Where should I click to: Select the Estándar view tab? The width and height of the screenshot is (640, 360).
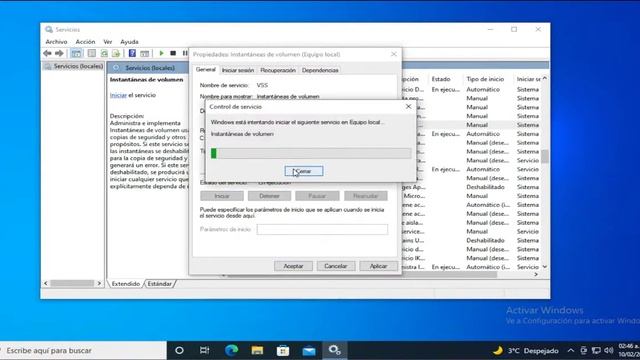160,284
